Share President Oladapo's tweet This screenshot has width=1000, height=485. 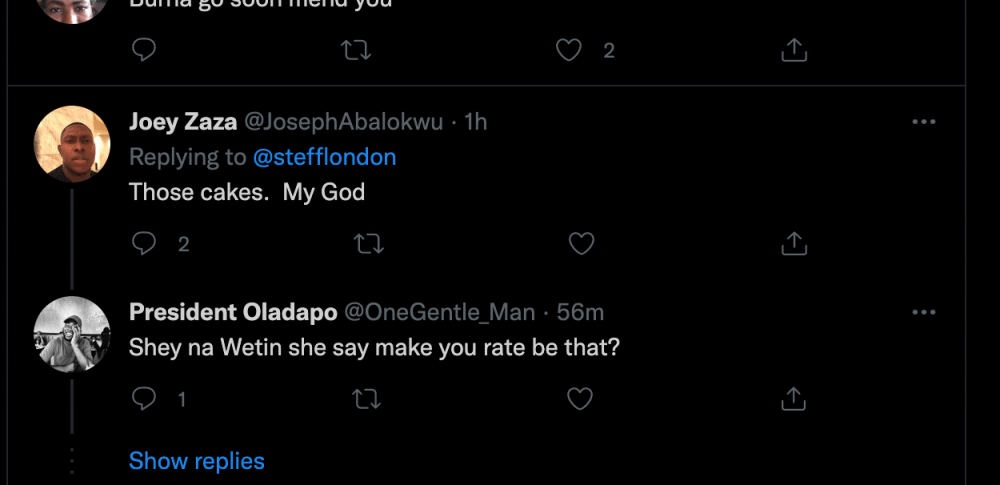pyautogui.click(x=793, y=399)
